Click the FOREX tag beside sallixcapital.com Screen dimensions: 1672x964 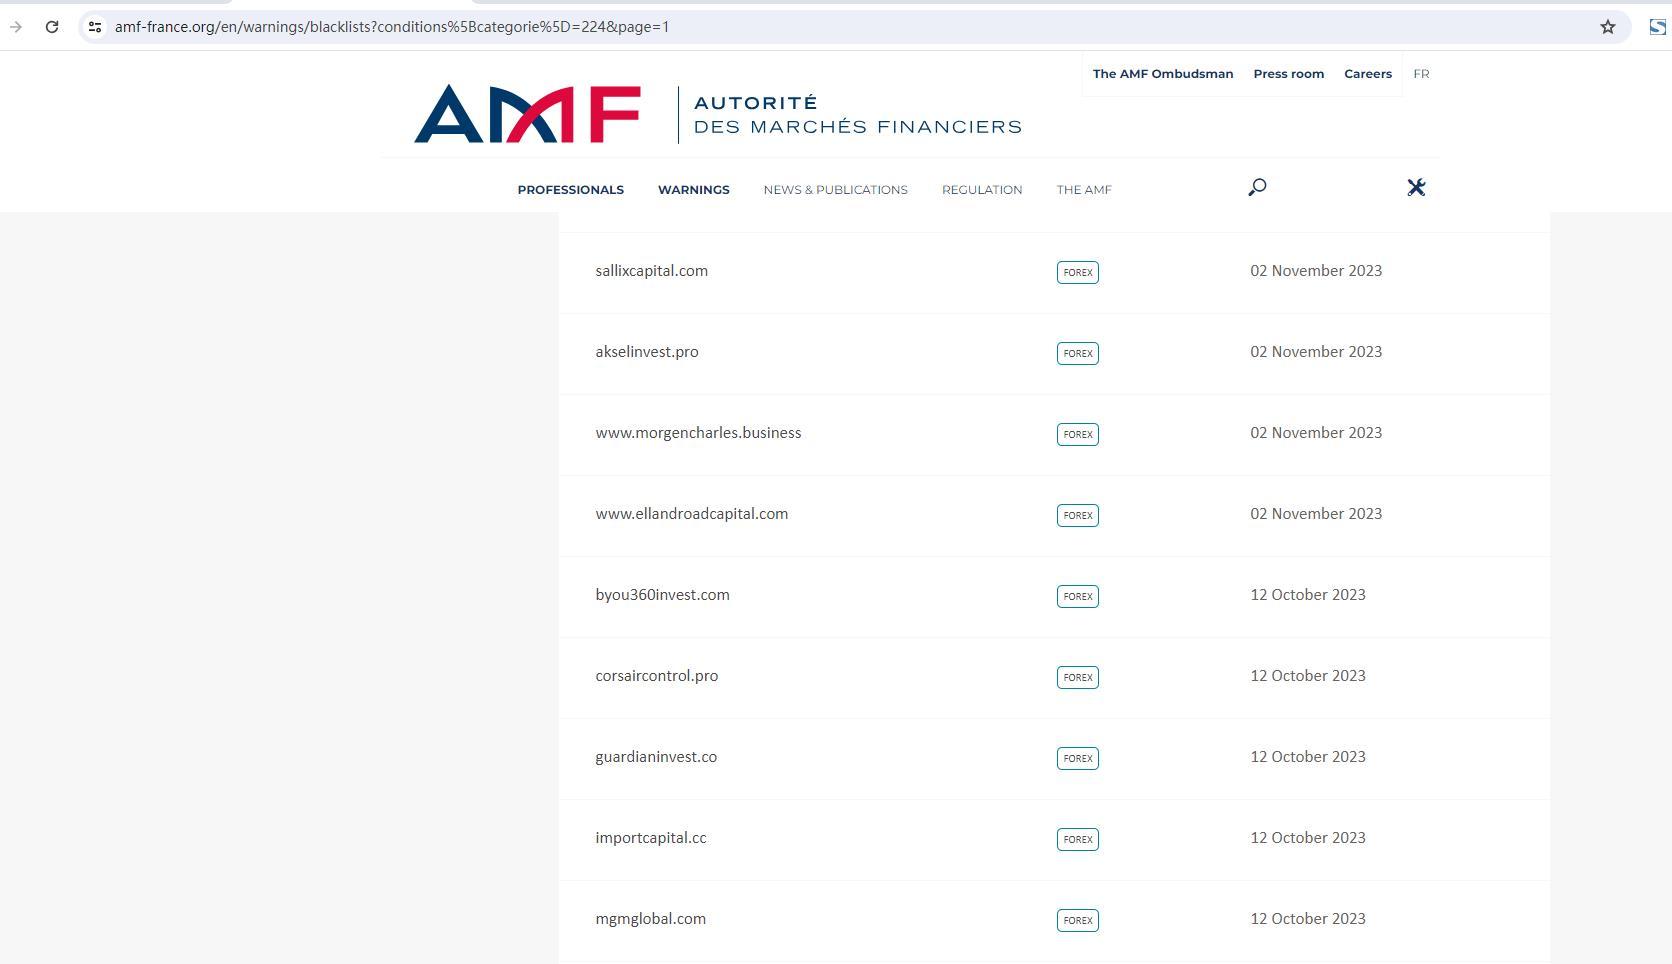coord(1077,272)
